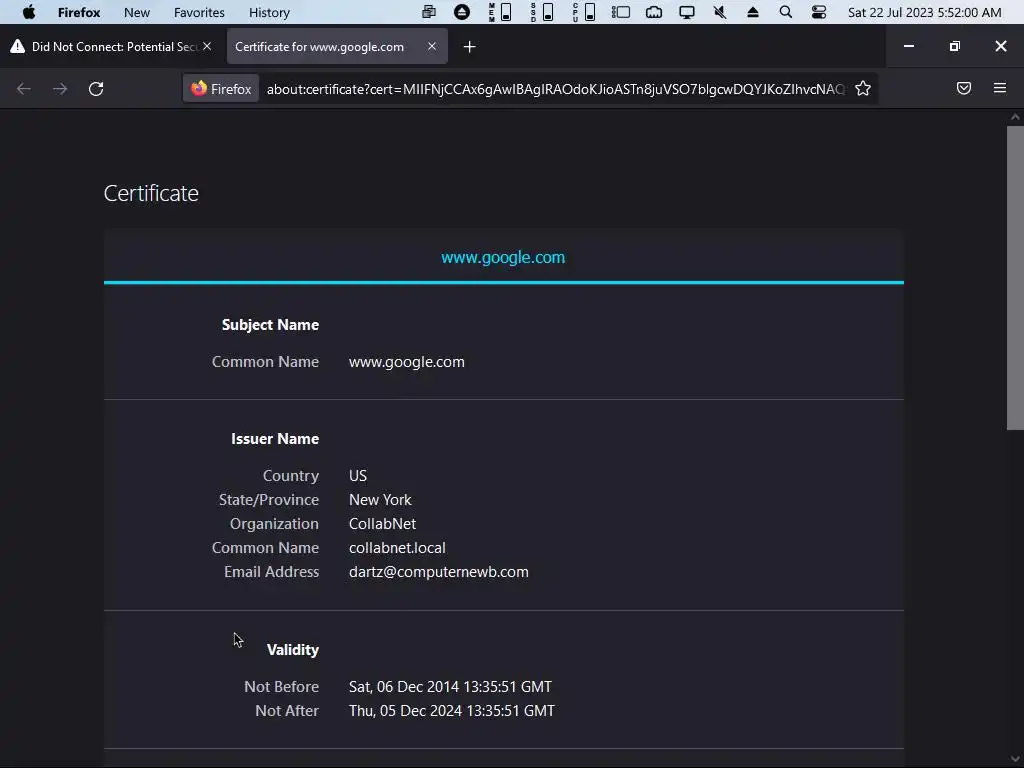Click the about:certificate URL field
1024x768 pixels.
555,89
